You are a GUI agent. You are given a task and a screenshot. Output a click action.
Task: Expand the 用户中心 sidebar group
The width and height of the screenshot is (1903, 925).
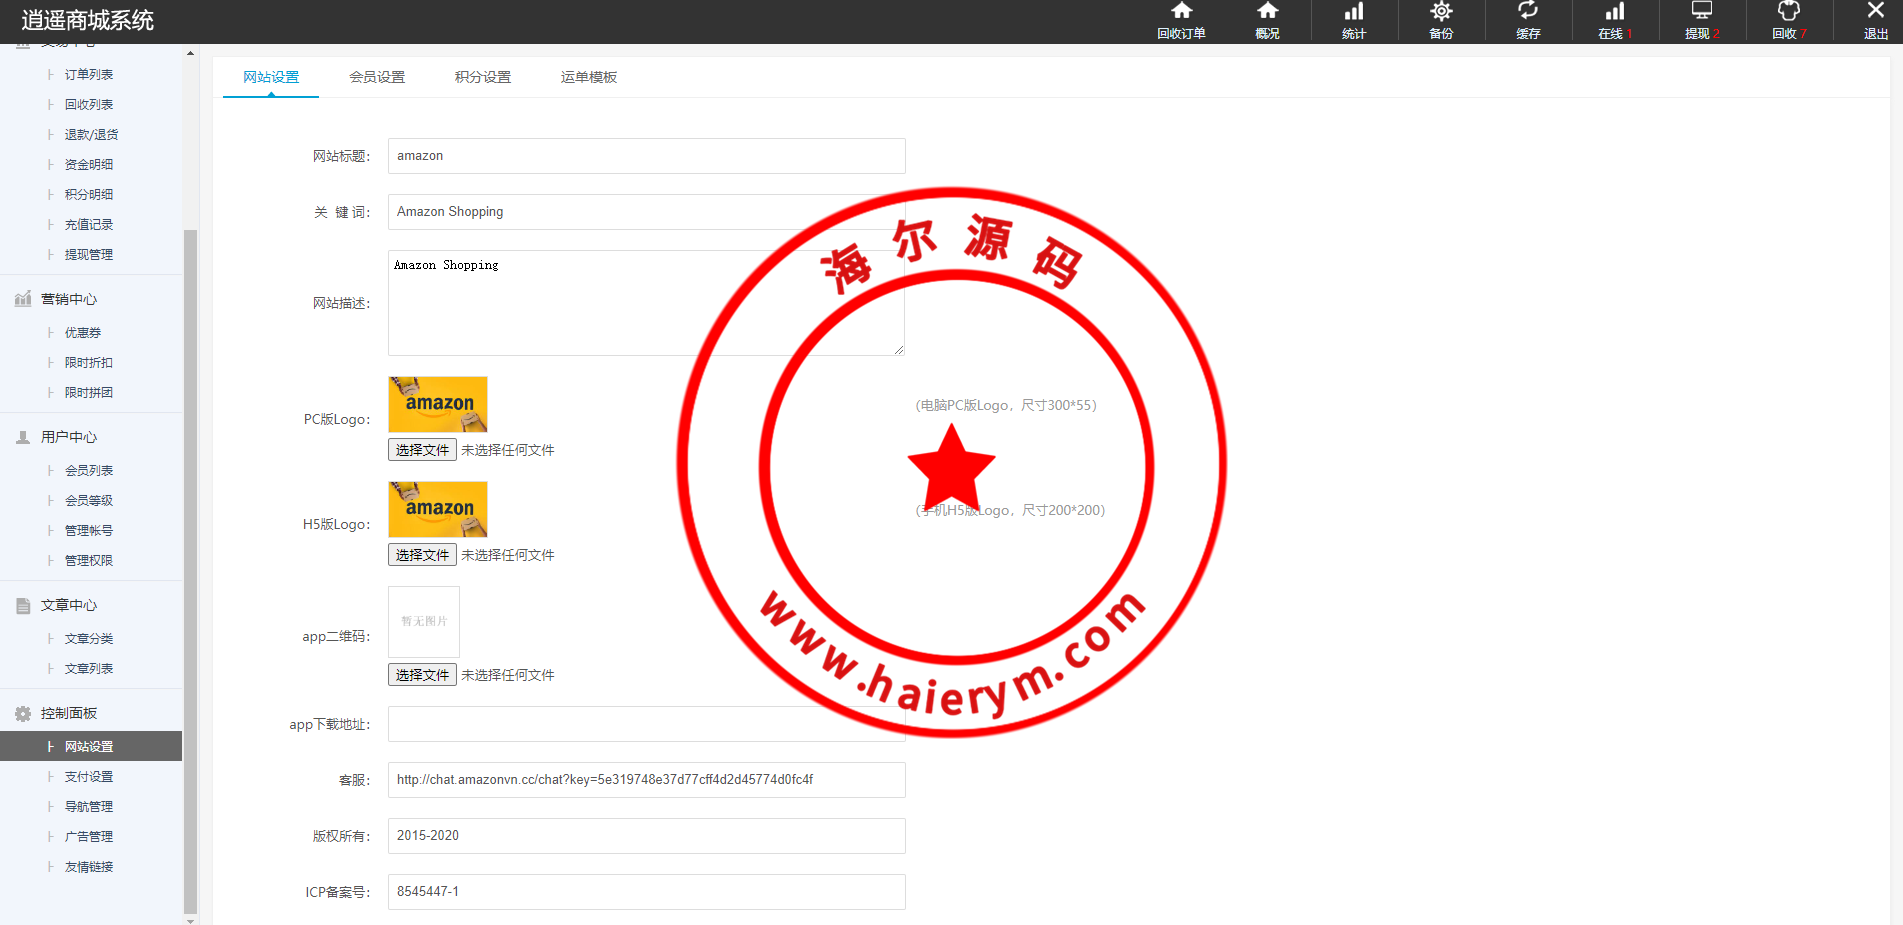pyautogui.click(x=69, y=437)
